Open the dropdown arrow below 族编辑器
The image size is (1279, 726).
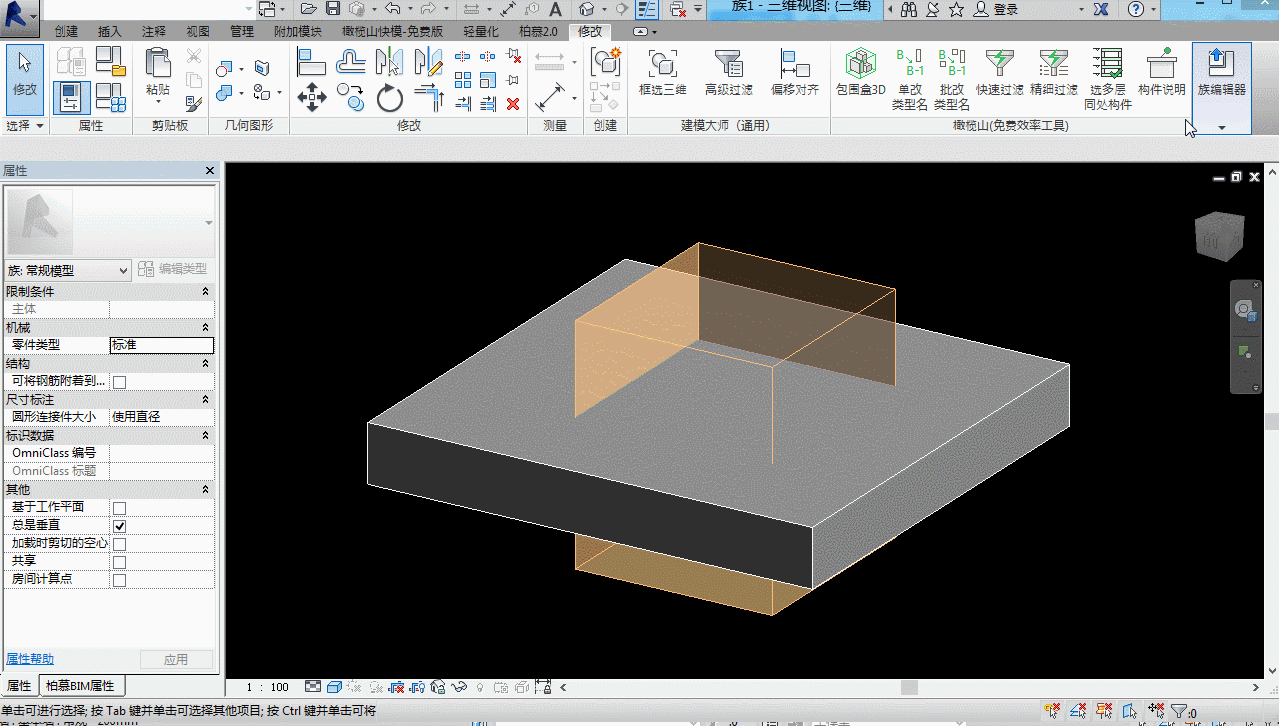1221,127
